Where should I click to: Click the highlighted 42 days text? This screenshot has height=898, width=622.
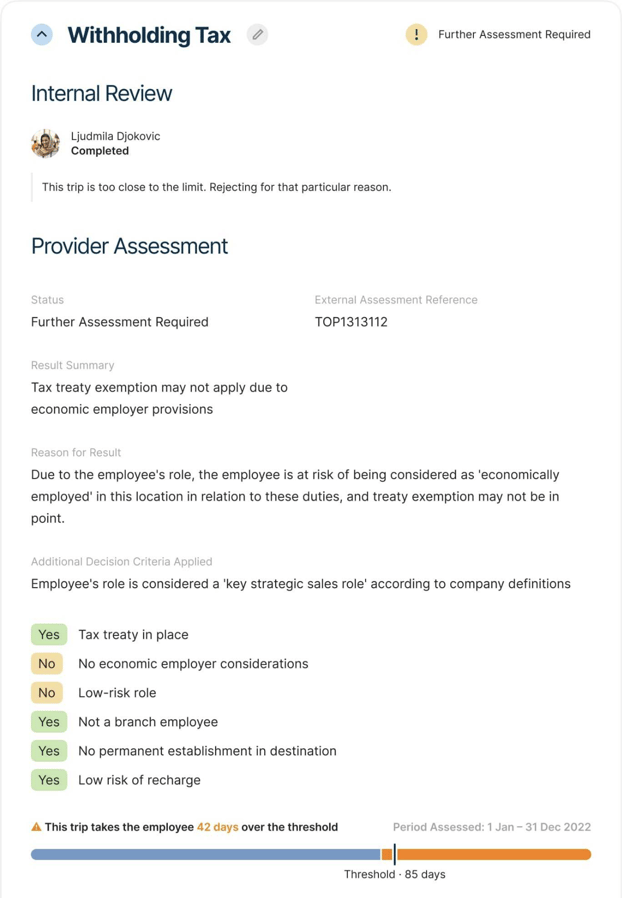click(x=217, y=827)
